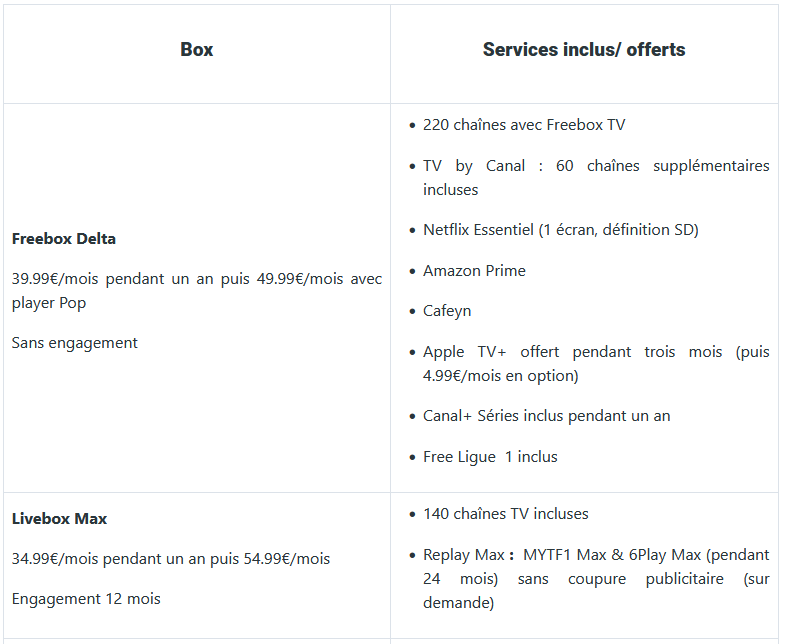Click the Amazon Prime list item
The width and height of the screenshot is (786, 644).
pos(474,271)
